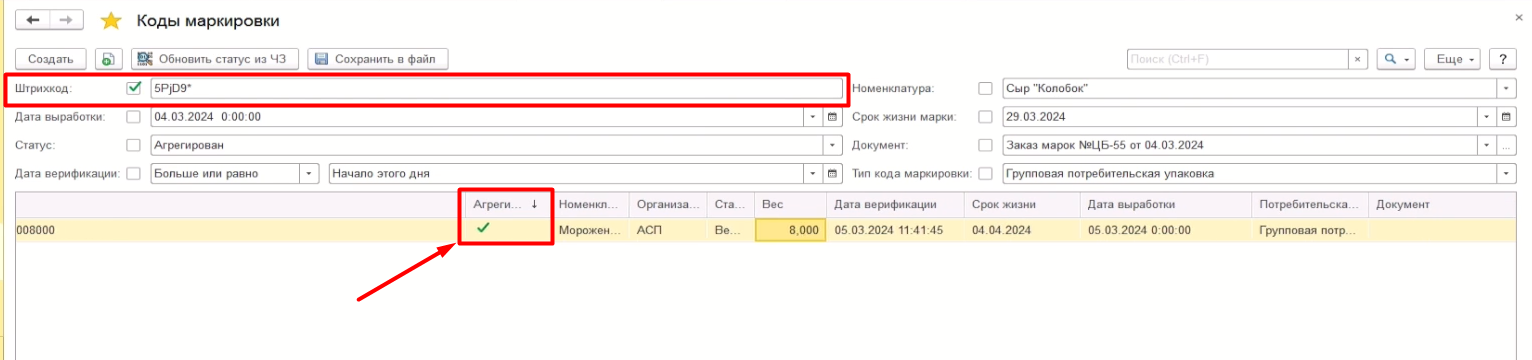Expand the Больше или равно comparison dropdown
1532x360 pixels.
coord(309,173)
